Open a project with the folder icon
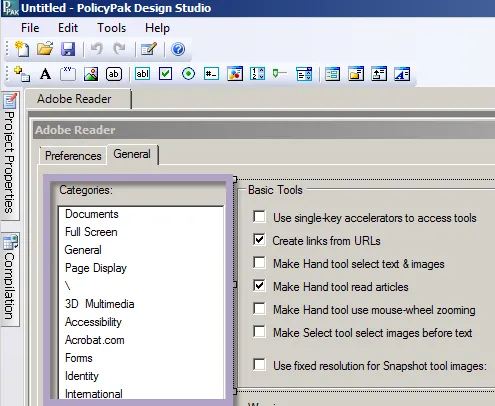Viewport: 495px width, 406px height. (x=45, y=49)
